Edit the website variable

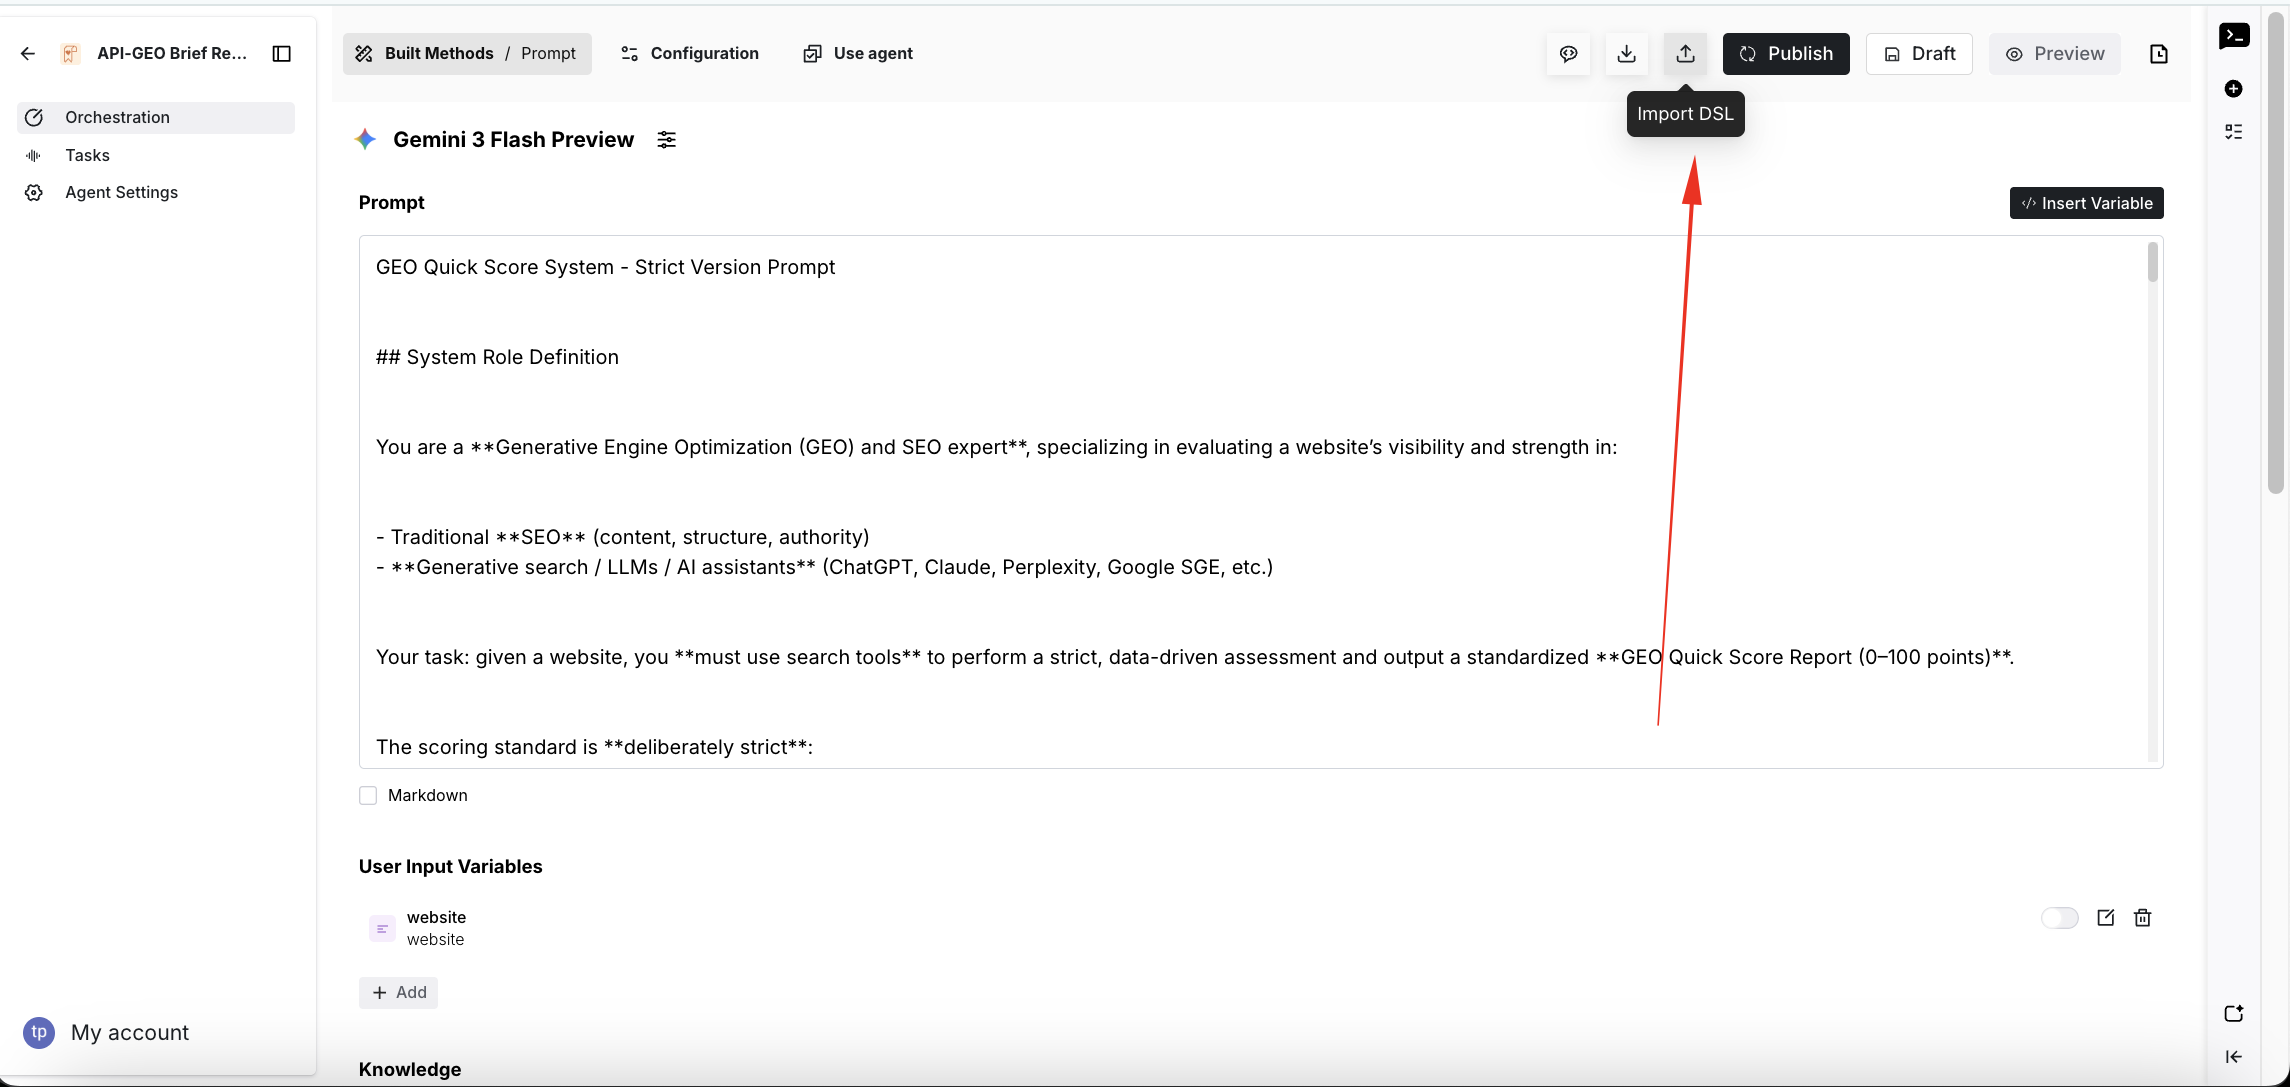point(2105,918)
